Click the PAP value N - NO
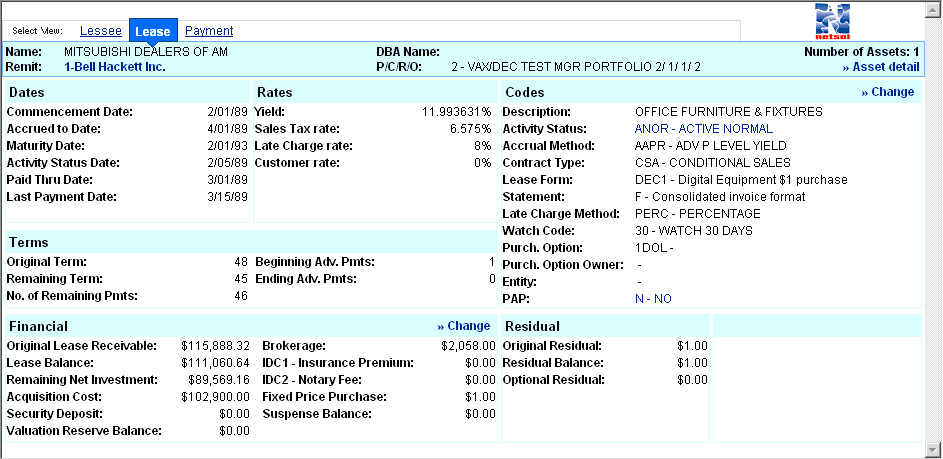 pos(653,298)
